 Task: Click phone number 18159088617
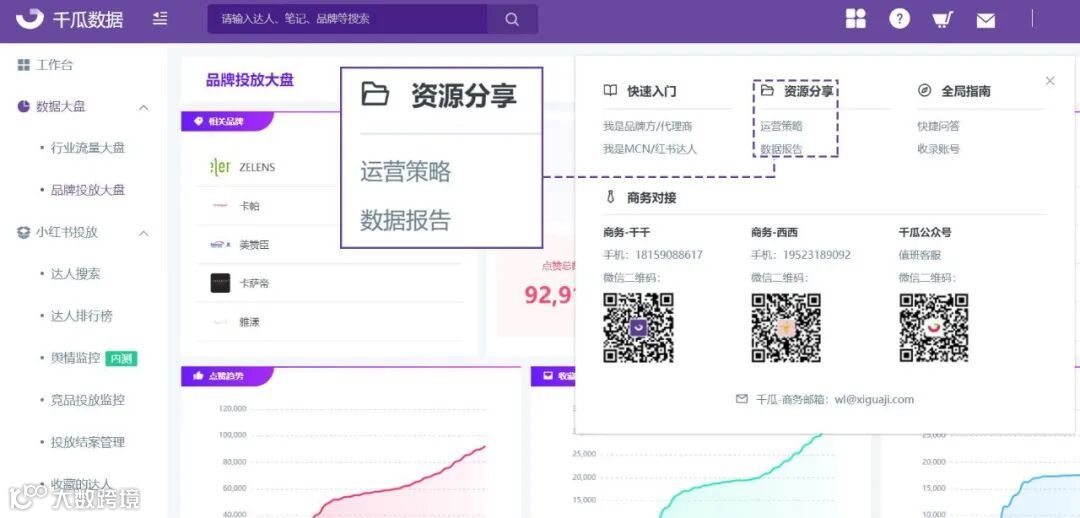point(668,255)
